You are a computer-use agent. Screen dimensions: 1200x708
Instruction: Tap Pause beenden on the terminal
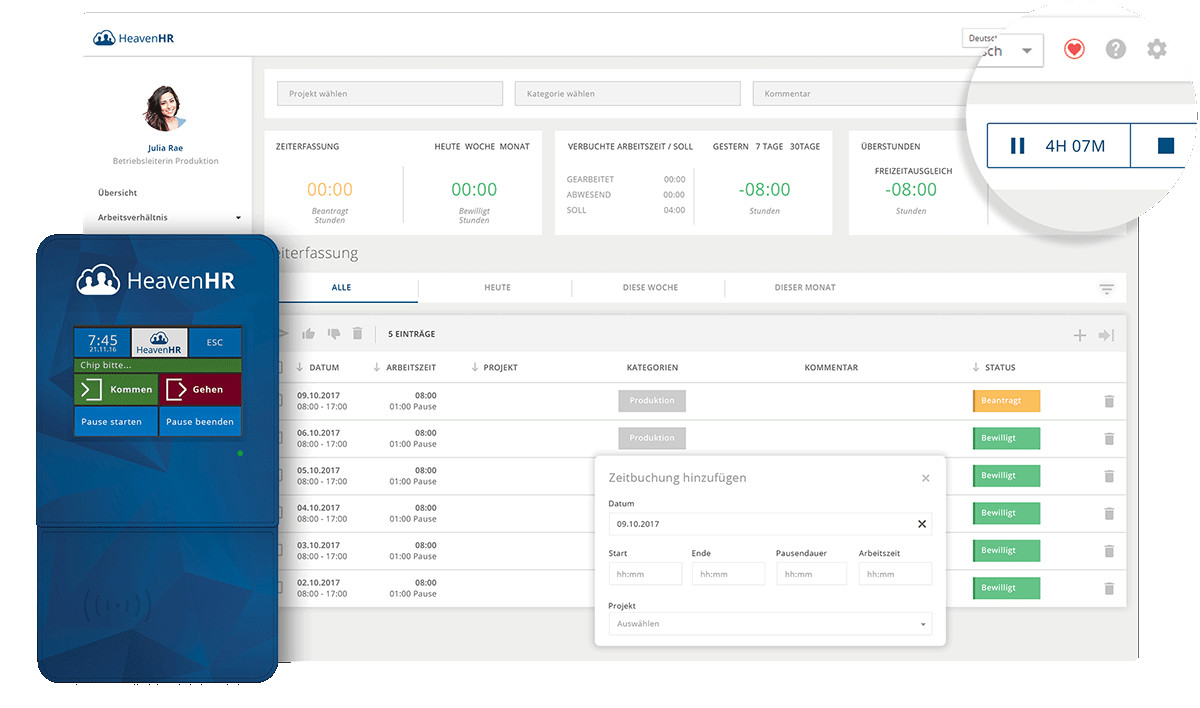(201, 422)
